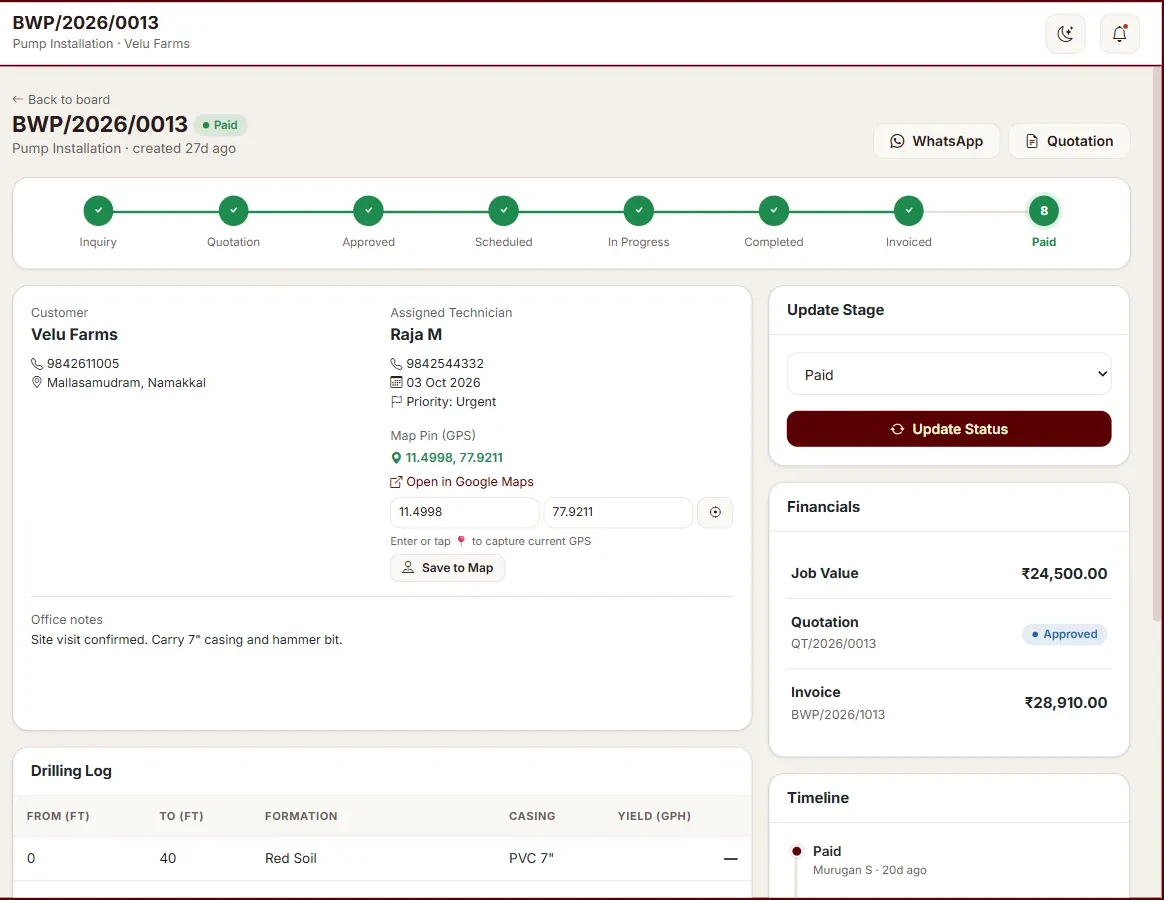Select Scheduled stage checkmark circle

pyautogui.click(x=503, y=211)
